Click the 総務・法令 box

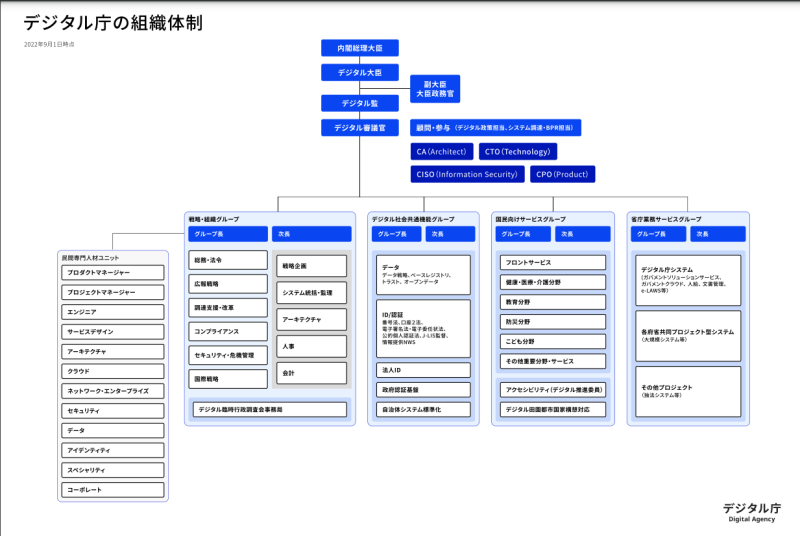click(228, 260)
